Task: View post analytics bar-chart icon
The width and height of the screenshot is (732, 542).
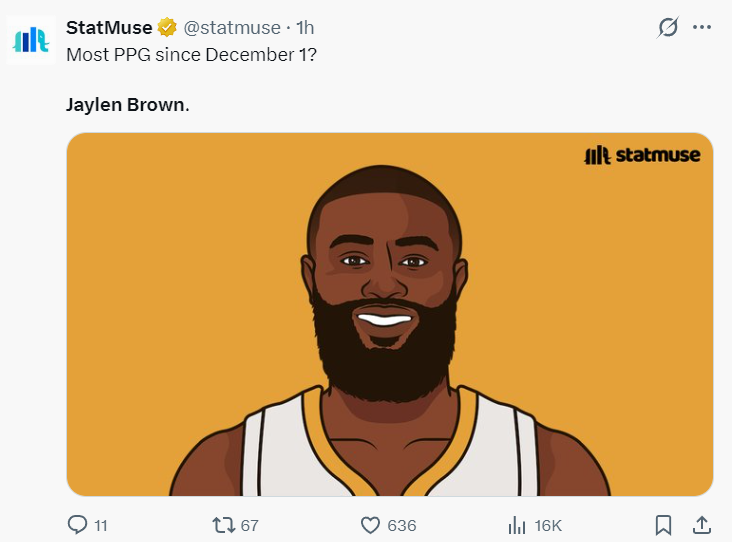Action: click(x=517, y=525)
